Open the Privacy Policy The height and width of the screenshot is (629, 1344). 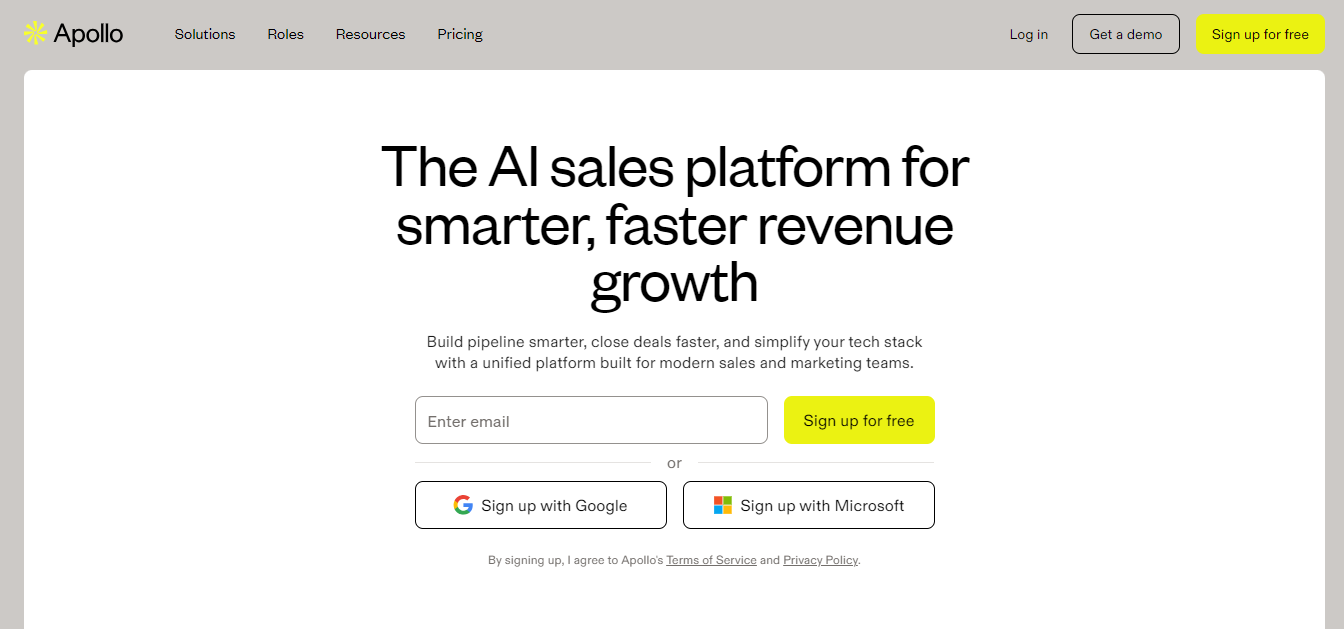(820, 560)
